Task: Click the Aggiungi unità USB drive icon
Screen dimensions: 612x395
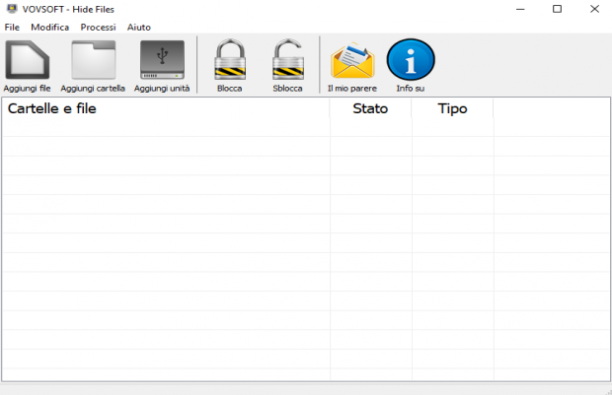Action: point(162,60)
